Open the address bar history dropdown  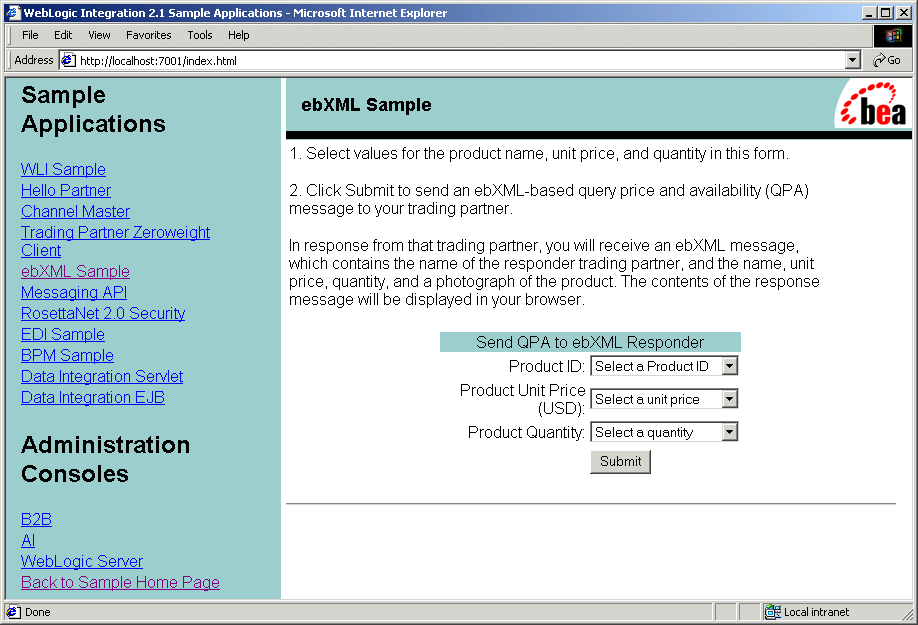tap(853, 60)
